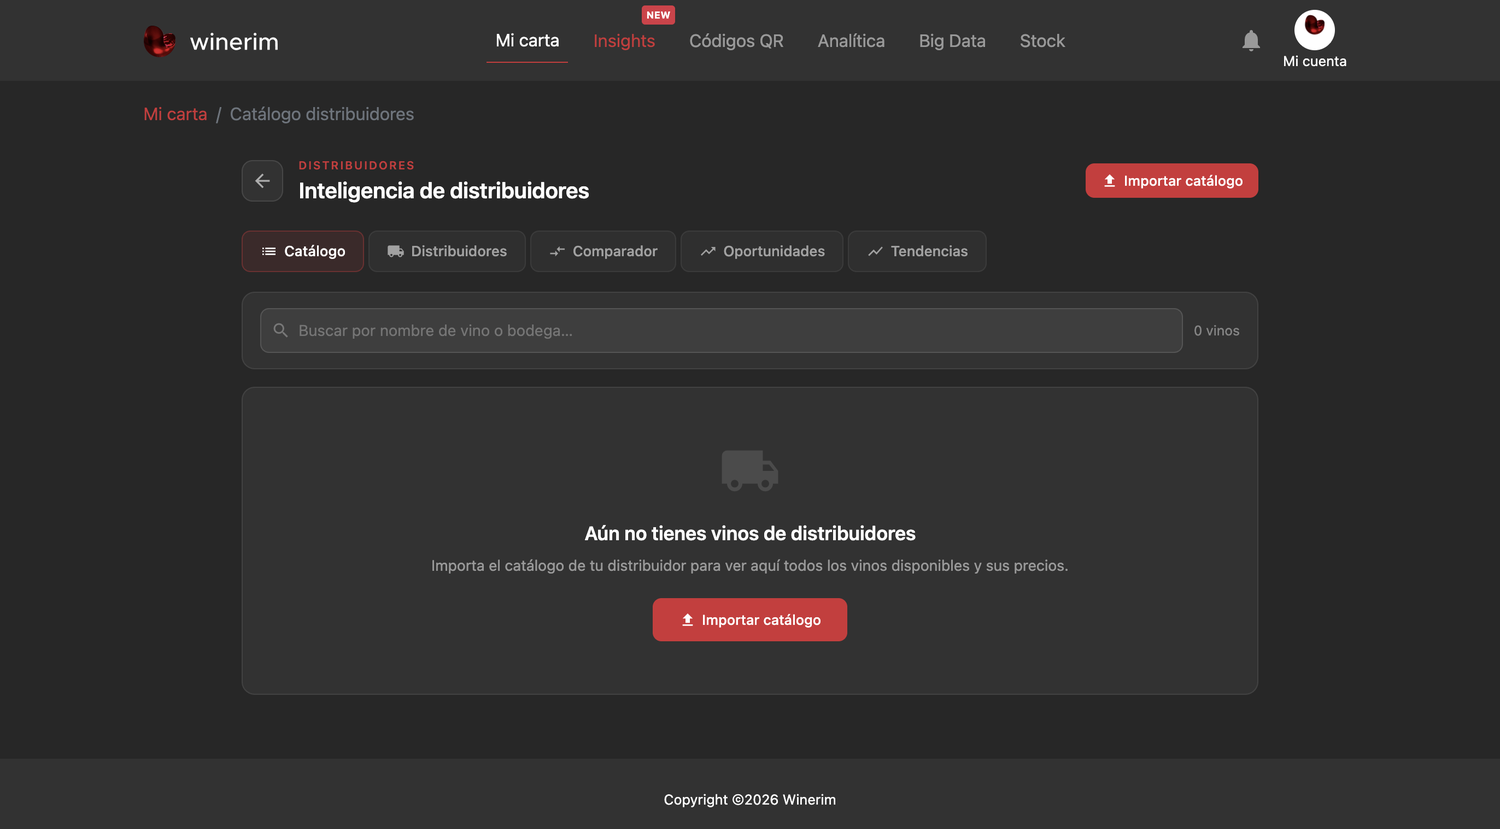Screen dimensions: 1500x829
Task: Click the empty-state truck illustration
Action: pos(750,470)
